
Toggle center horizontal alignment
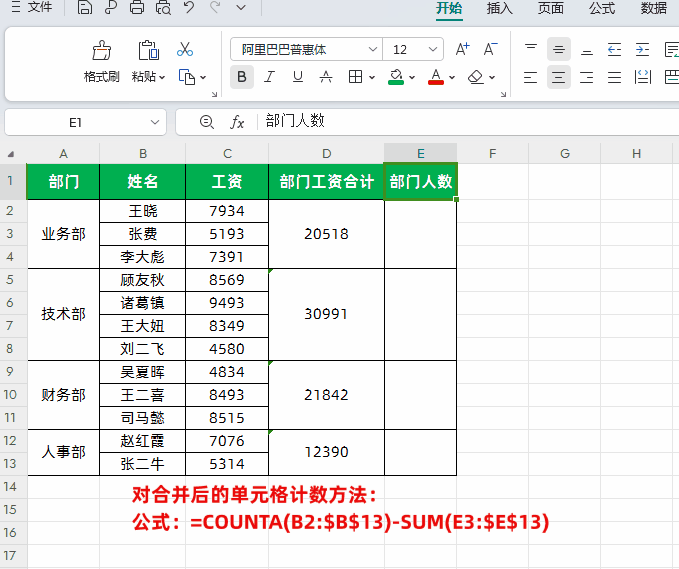(559, 77)
